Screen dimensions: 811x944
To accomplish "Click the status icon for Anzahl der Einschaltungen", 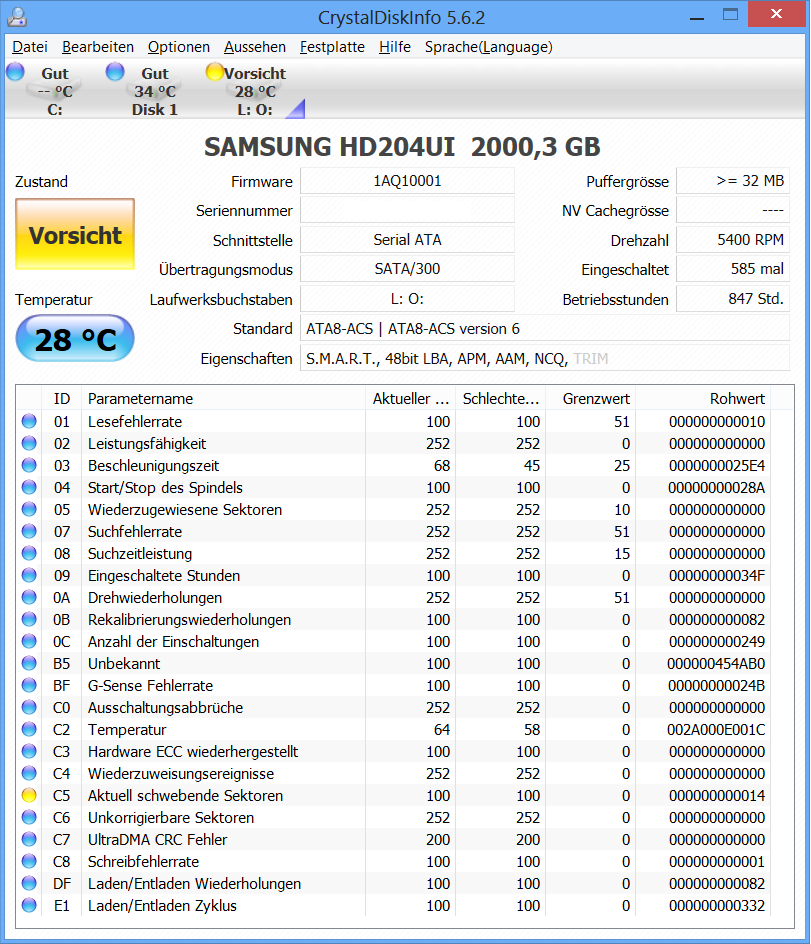I will click(x=29, y=641).
